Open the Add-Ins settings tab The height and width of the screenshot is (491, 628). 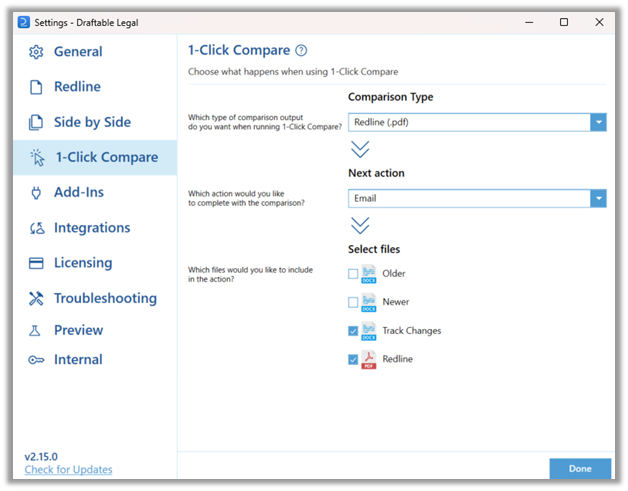tap(95, 193)
